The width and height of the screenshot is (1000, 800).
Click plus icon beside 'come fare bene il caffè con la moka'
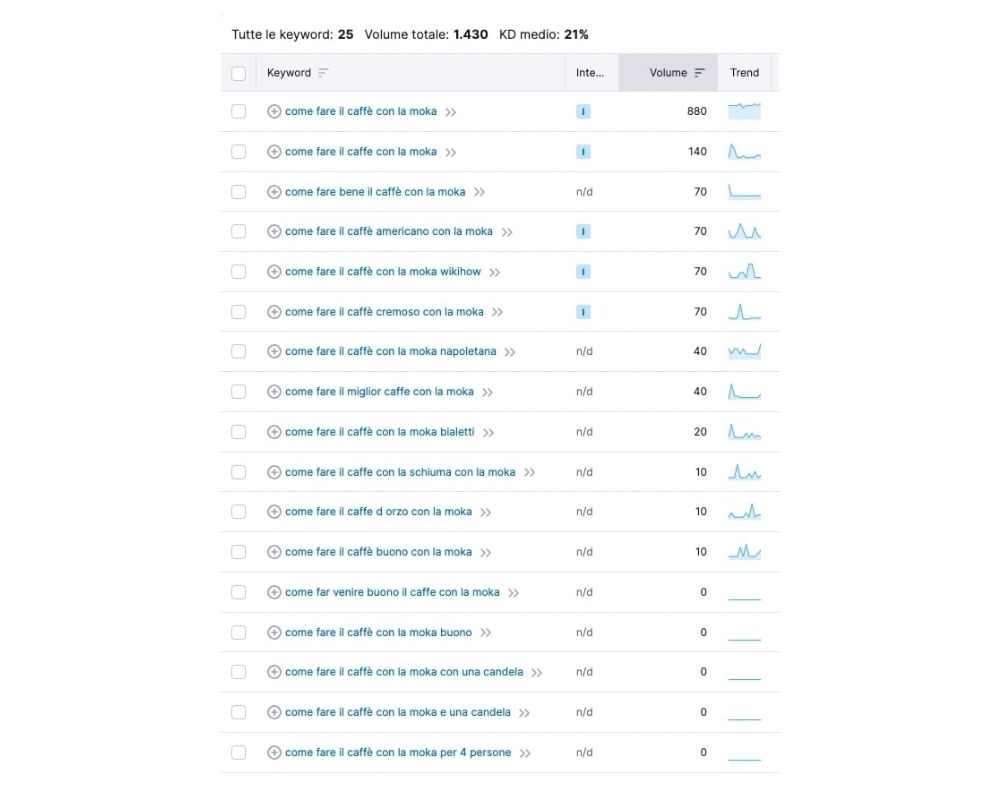pyautogui.click(x=274, y=192)
